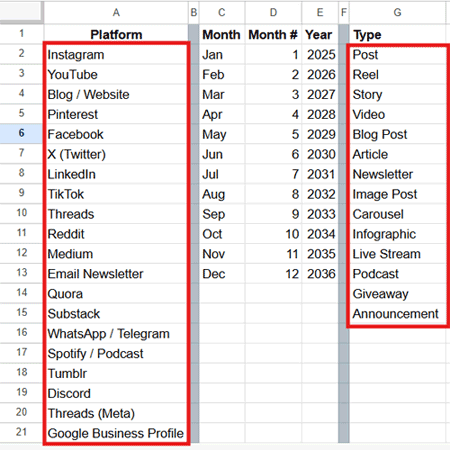Select the Spotify / Podcast cell

point(116,353)
